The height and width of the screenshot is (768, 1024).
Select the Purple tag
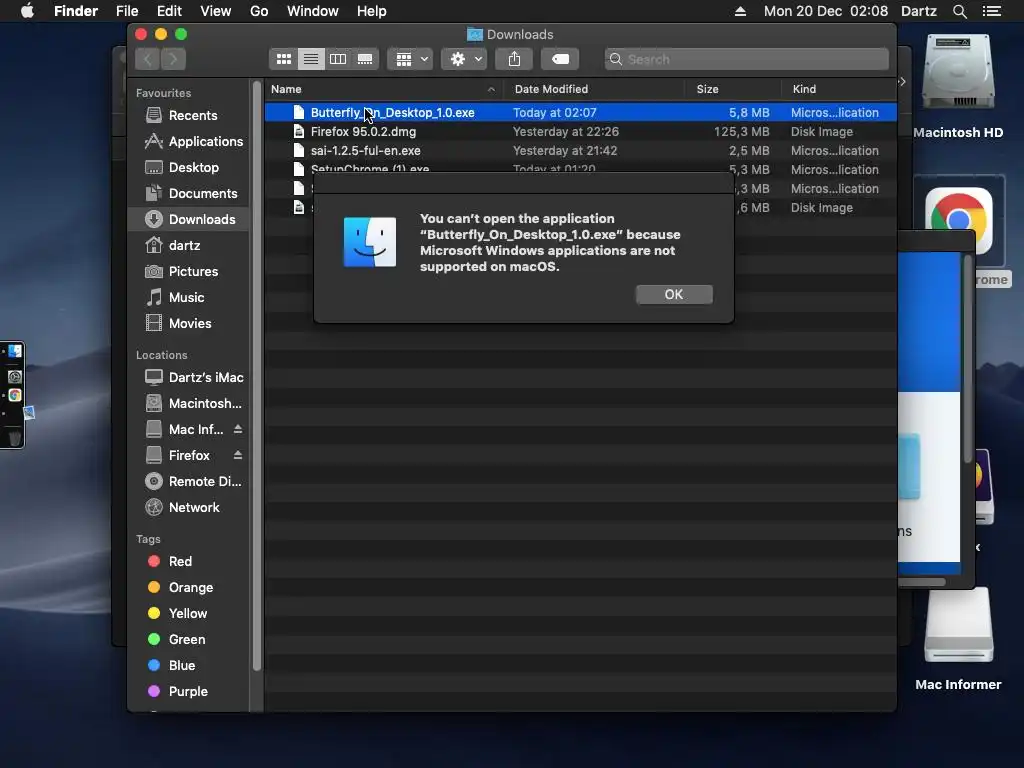(189, 692)
